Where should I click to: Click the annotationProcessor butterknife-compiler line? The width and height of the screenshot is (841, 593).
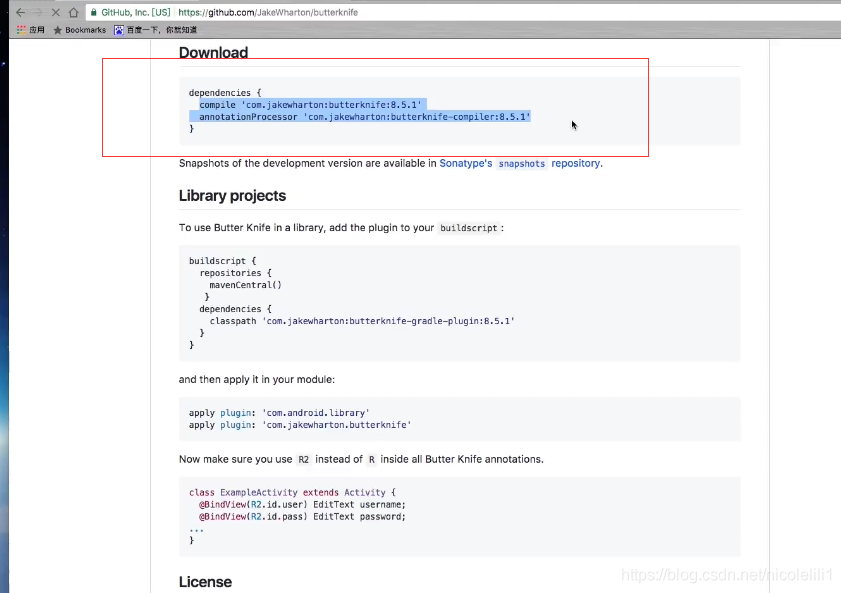click(365, 116)
